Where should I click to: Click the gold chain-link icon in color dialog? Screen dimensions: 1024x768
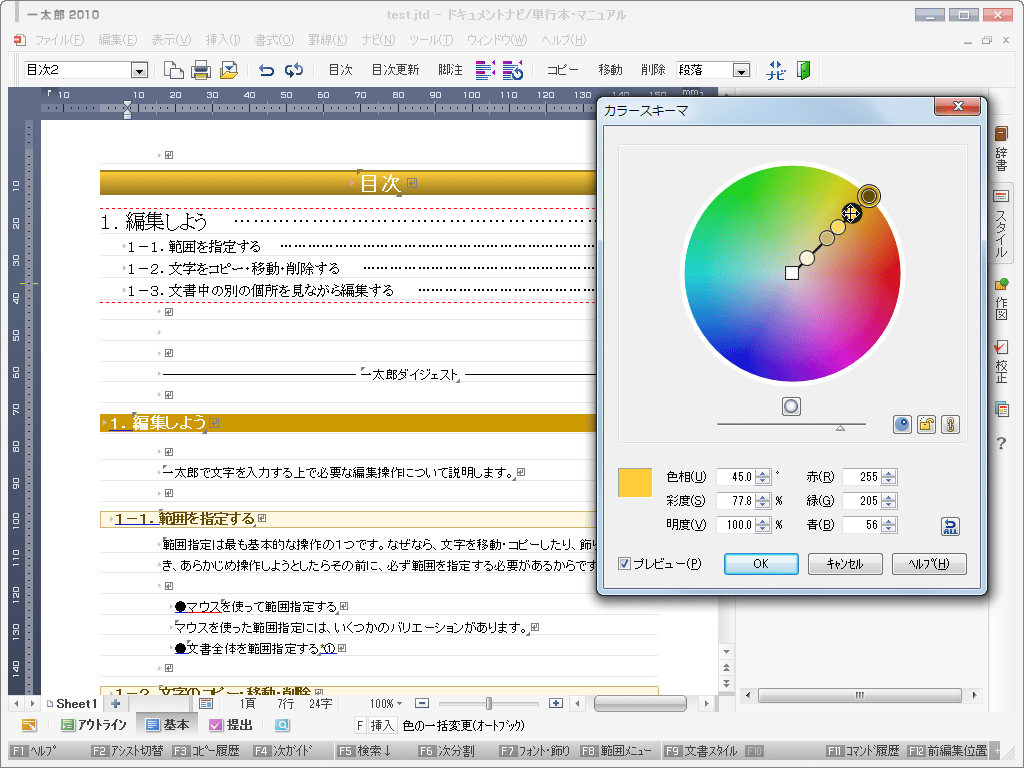[x=950, y=424]
